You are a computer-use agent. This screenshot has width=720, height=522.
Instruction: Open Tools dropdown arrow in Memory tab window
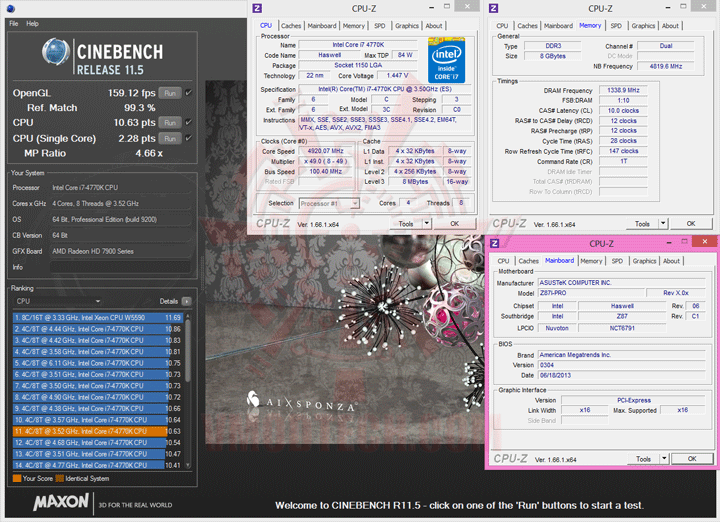[663, 224]
